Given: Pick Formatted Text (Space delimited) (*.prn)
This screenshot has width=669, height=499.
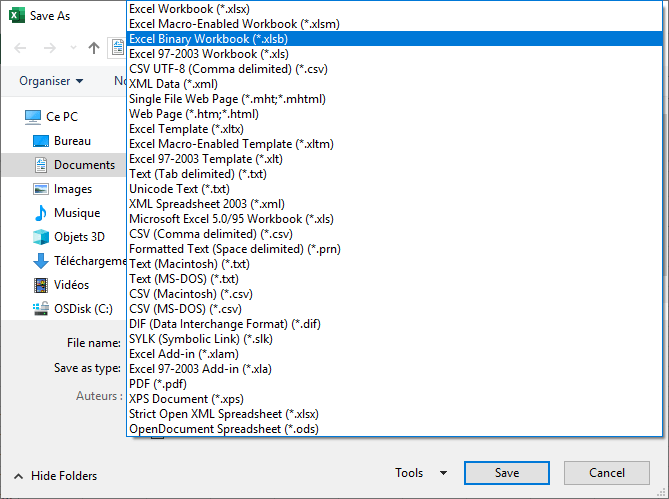Looking at the screenshot, I should [394, 249].
